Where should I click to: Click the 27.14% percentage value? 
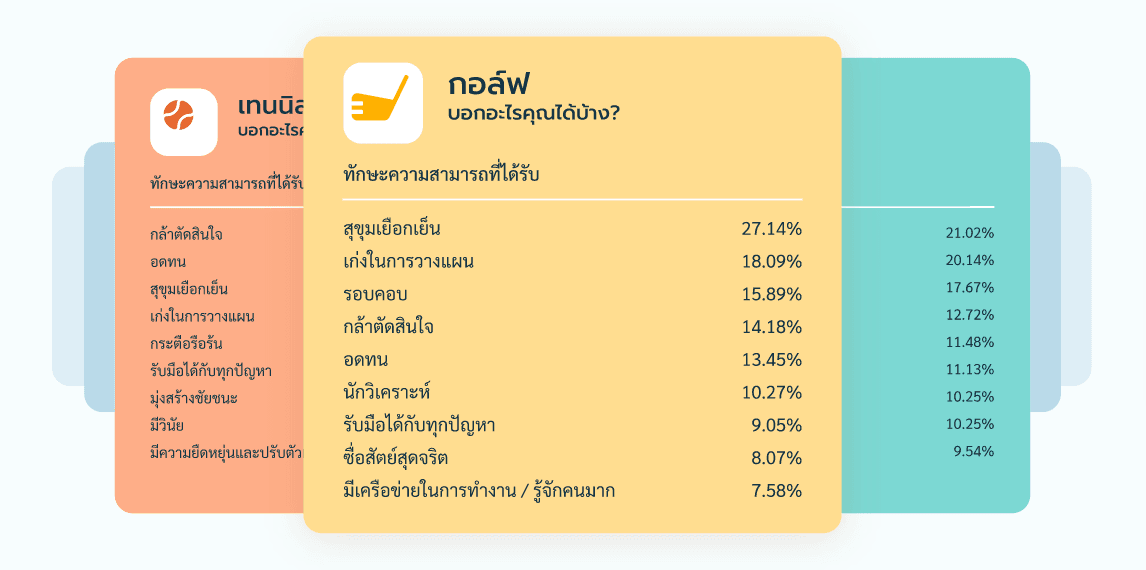coord(771,229)
